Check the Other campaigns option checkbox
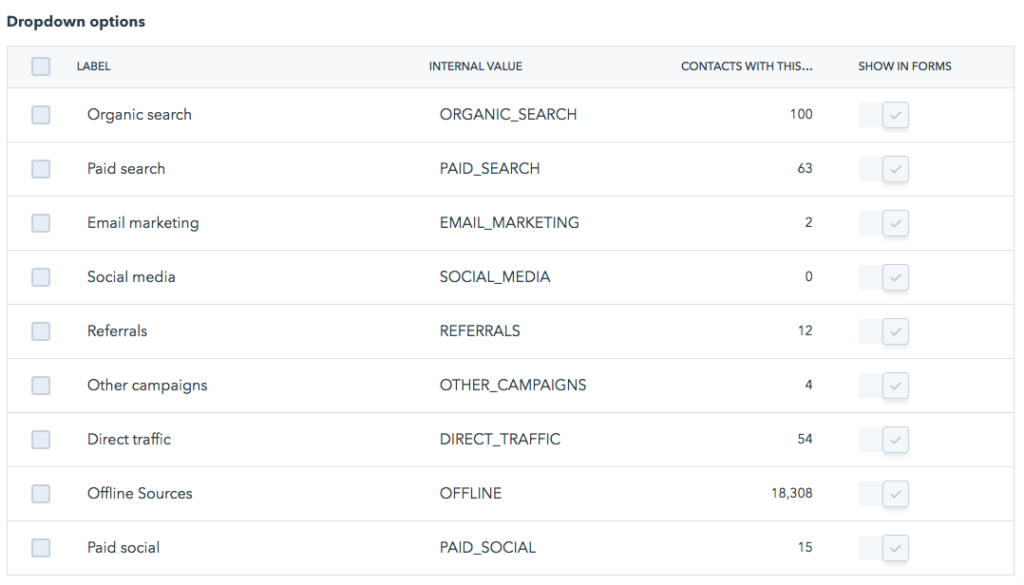The height and width of the screenshot is (585, 1024). coord(40,385)
